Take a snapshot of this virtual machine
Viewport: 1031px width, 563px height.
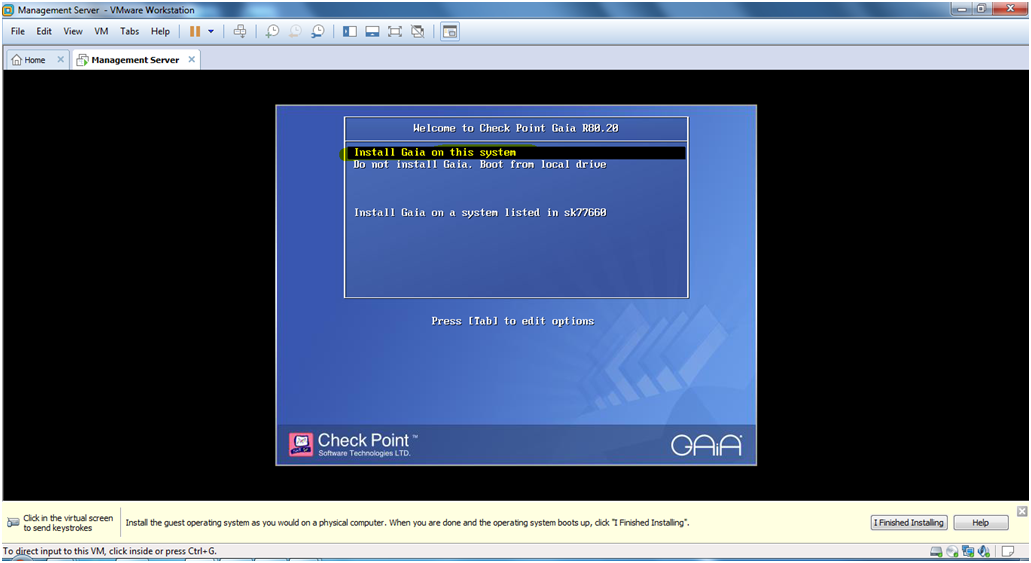[x=272, y=32]
